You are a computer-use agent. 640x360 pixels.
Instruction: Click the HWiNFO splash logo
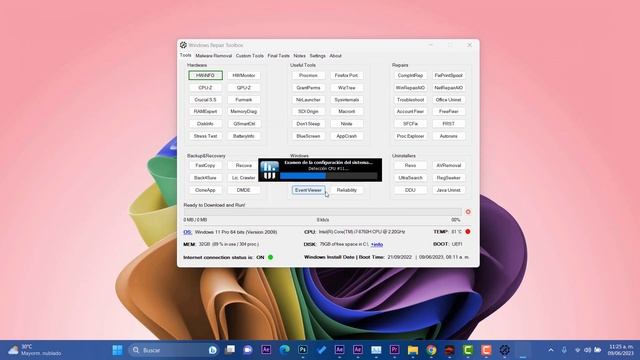pos(269,170)
